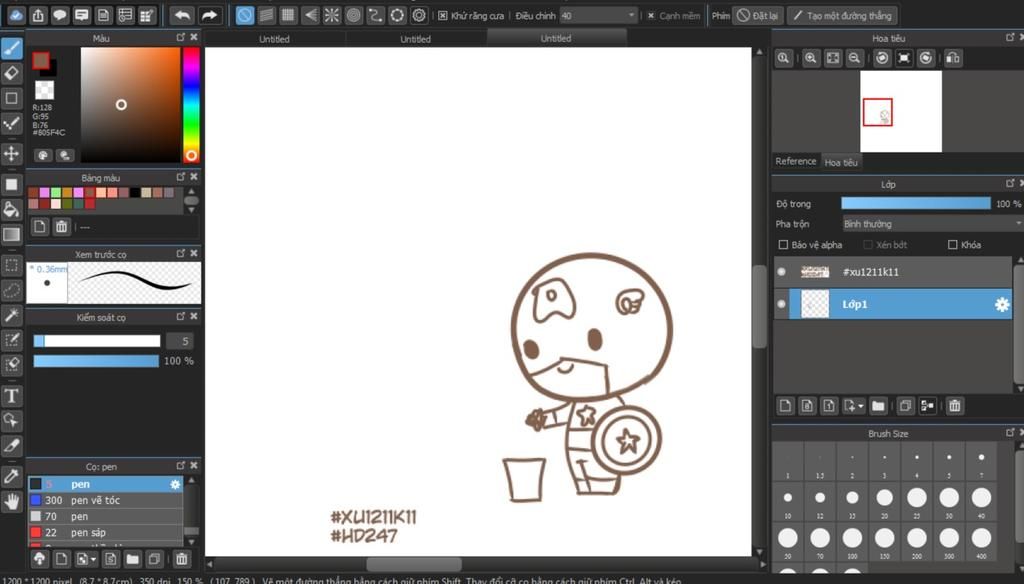The width and height of the screenshot is (1024, 584).
Task: Open Pha trộn blending mode dropdown
Action: click(x=933, y=224)
